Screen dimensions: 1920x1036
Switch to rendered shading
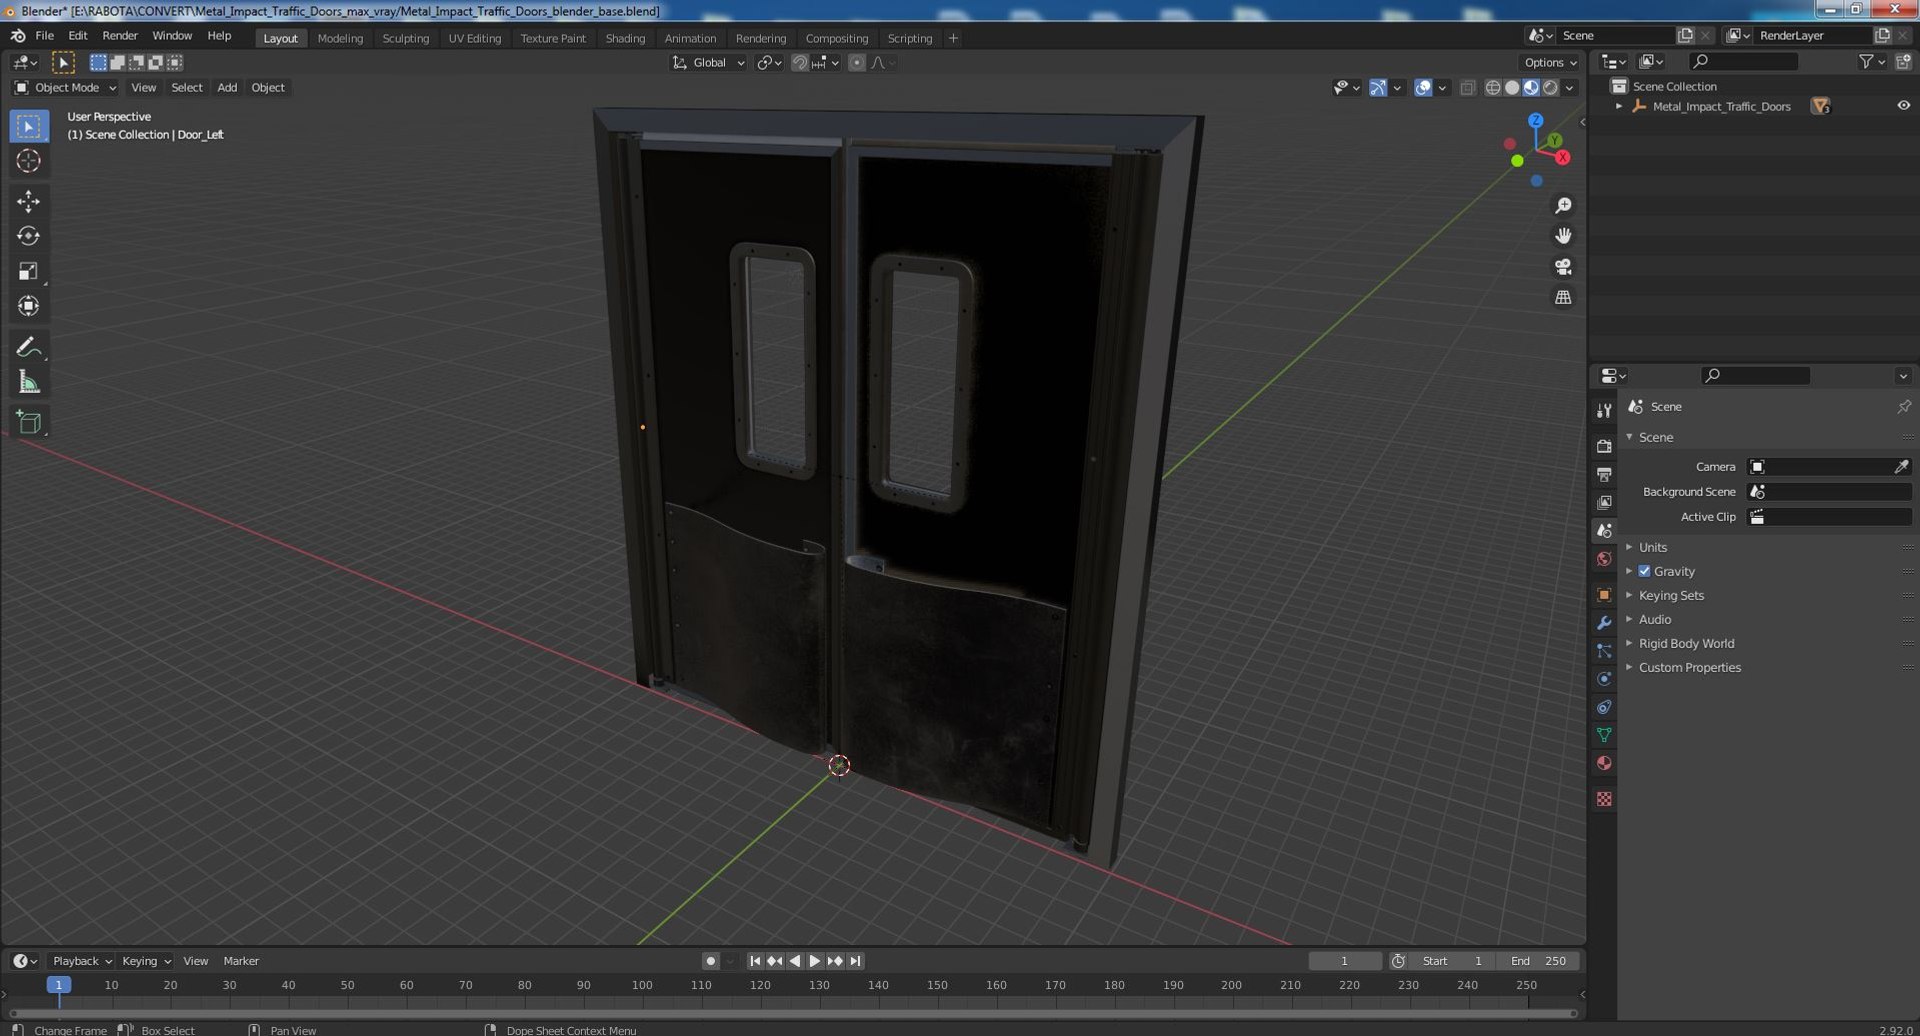pos(1550,88)
